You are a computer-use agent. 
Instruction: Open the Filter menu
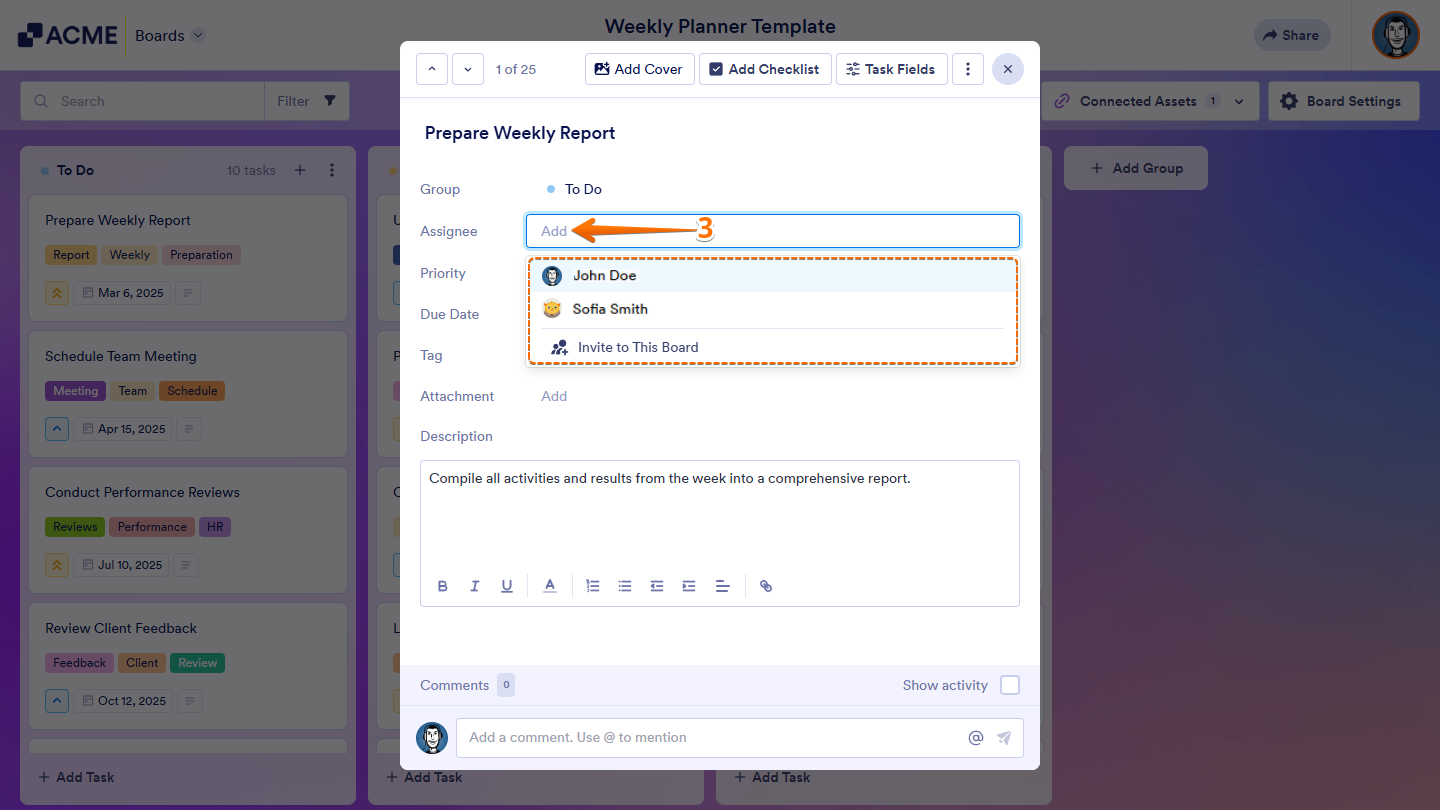click(306, 100)
